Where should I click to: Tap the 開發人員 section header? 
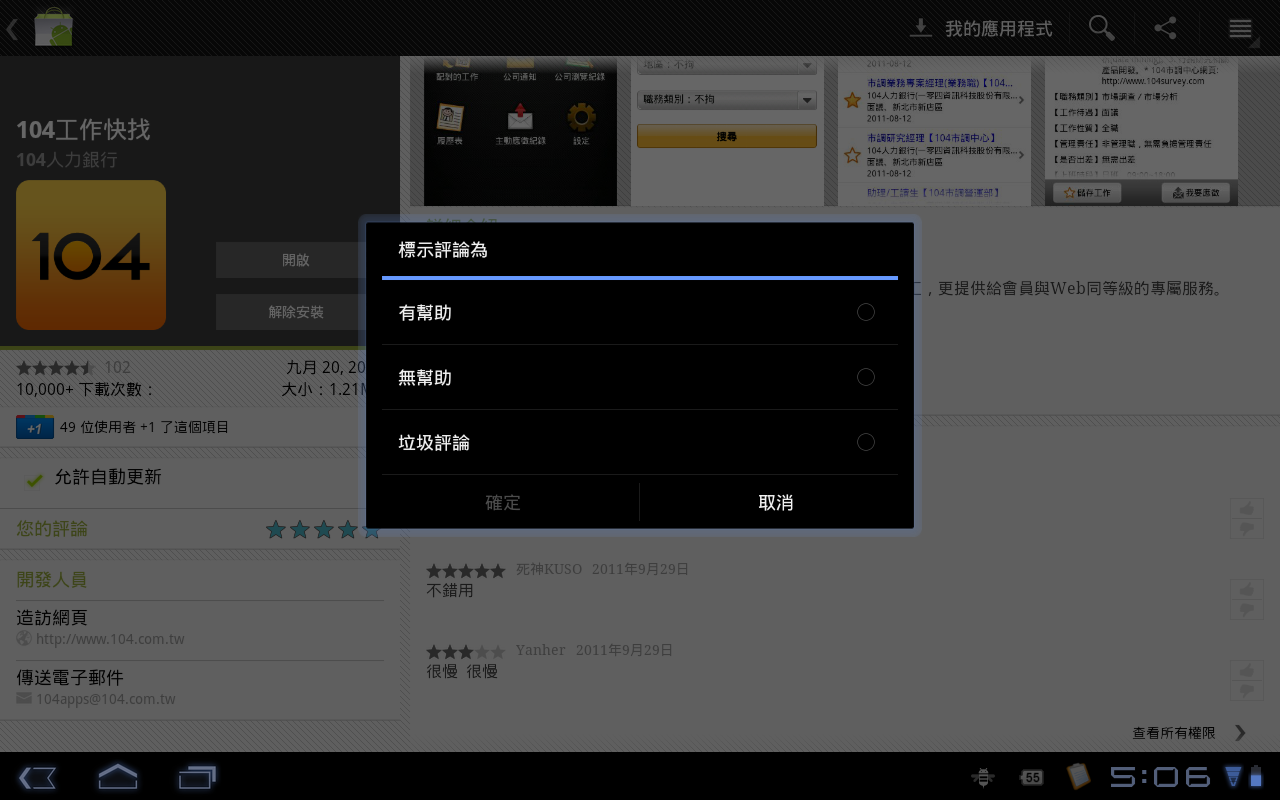[x=52, y=580]
